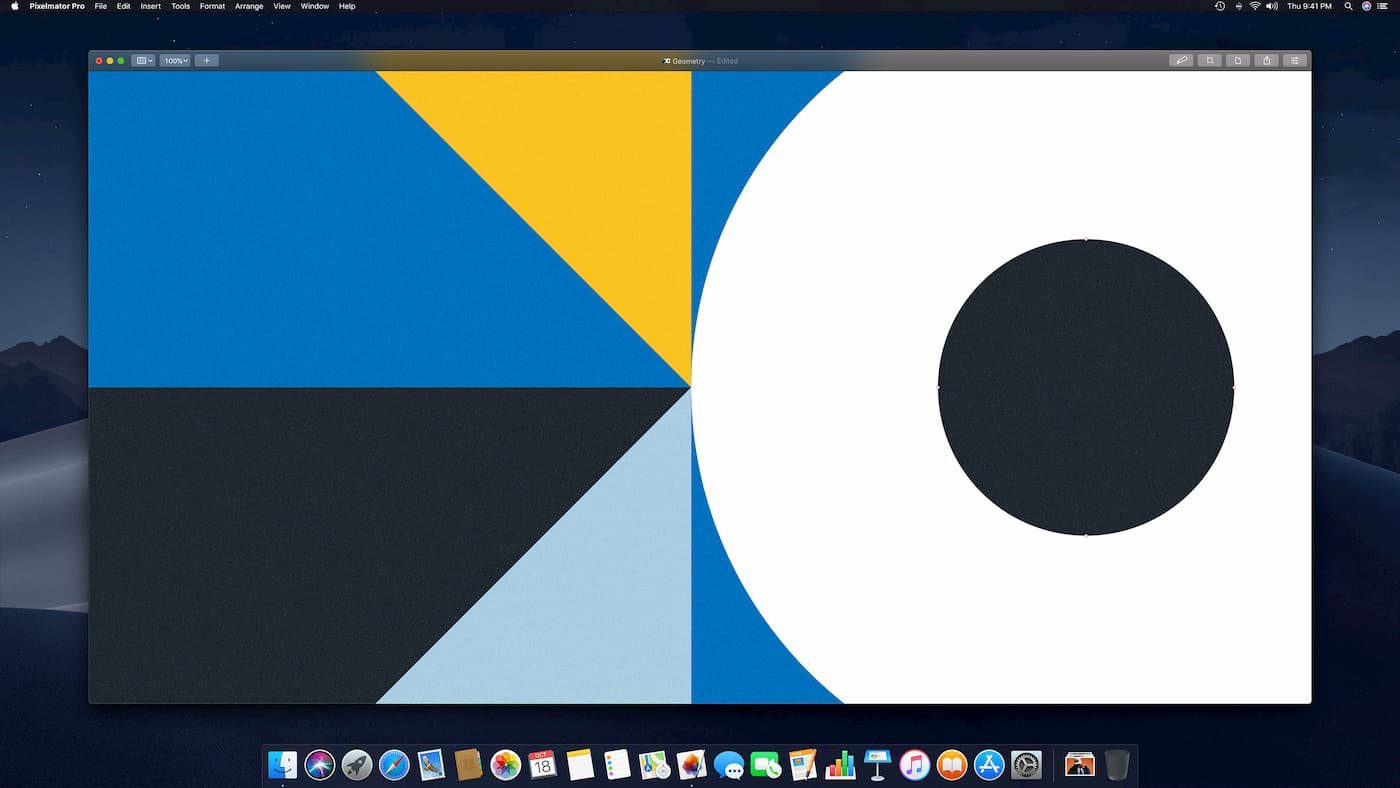Select the dark circle shape on the canvas

[x=1085, y=388]
